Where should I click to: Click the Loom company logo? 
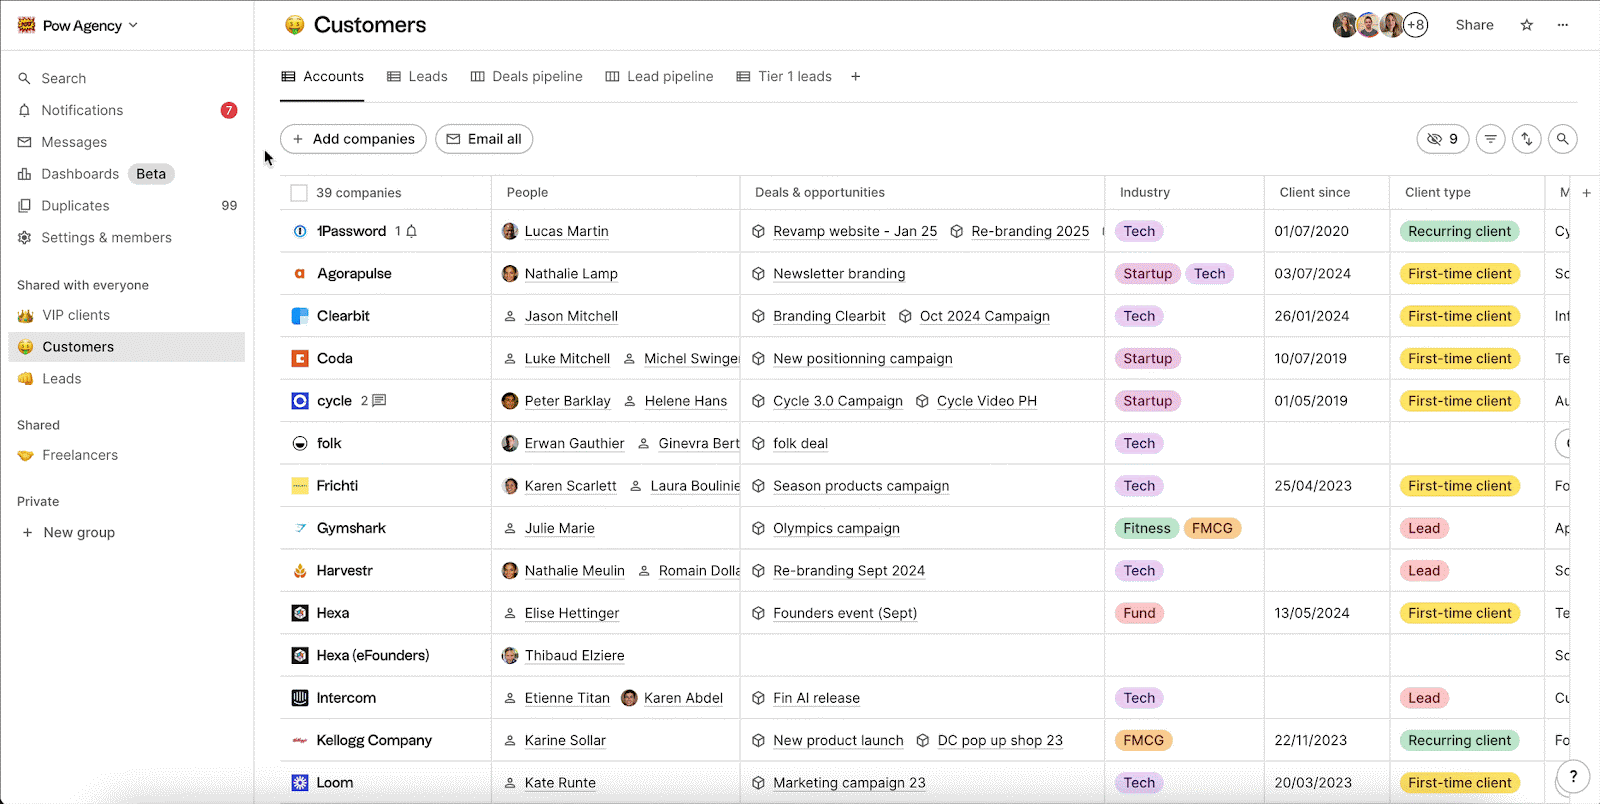pos(300,783)
